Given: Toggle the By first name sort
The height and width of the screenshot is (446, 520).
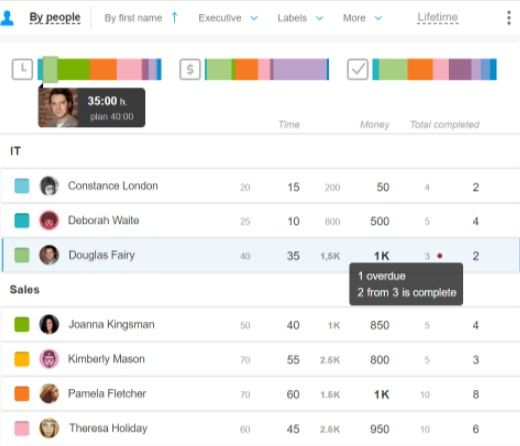Looking at the screenshot, I should (133, 18).
